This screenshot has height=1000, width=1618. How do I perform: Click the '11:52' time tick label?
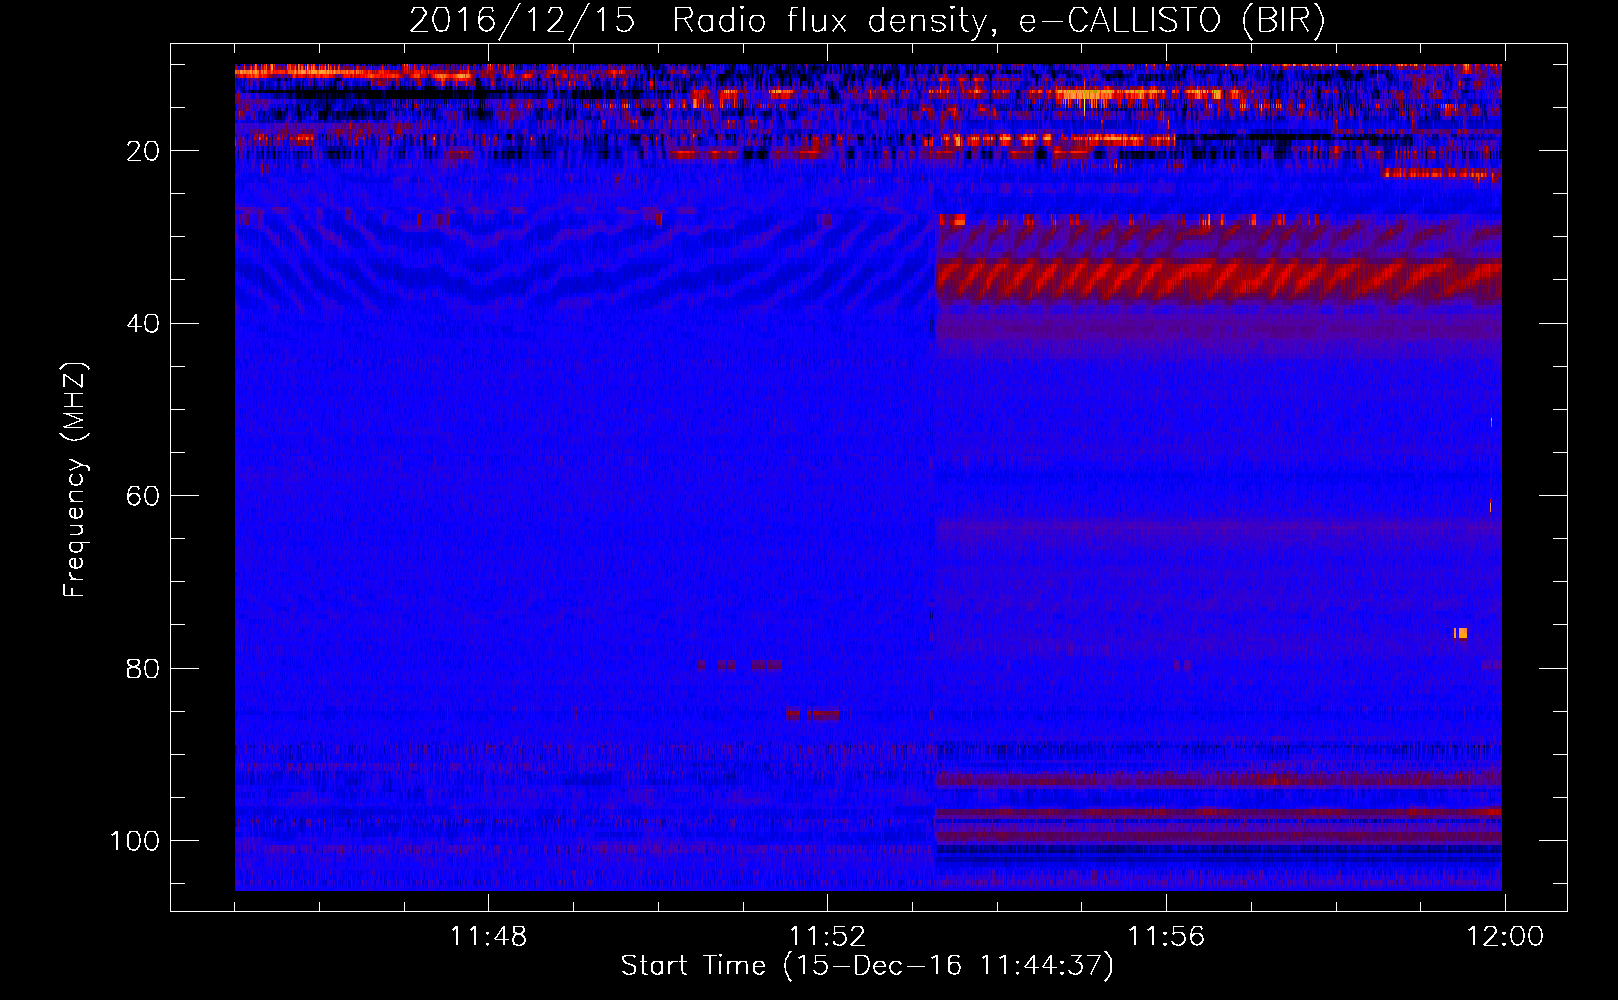[827, 937]
